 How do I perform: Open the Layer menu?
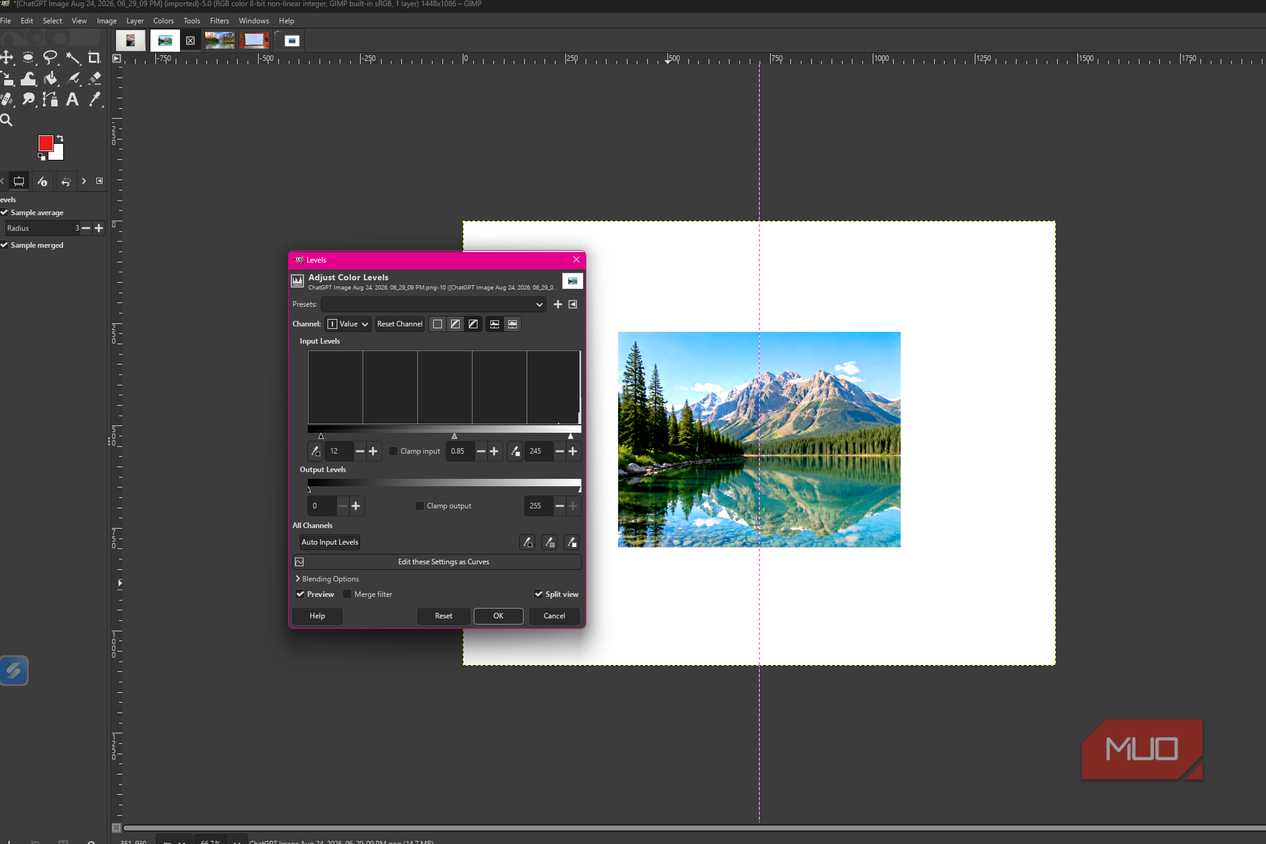(x=134, y=20)
